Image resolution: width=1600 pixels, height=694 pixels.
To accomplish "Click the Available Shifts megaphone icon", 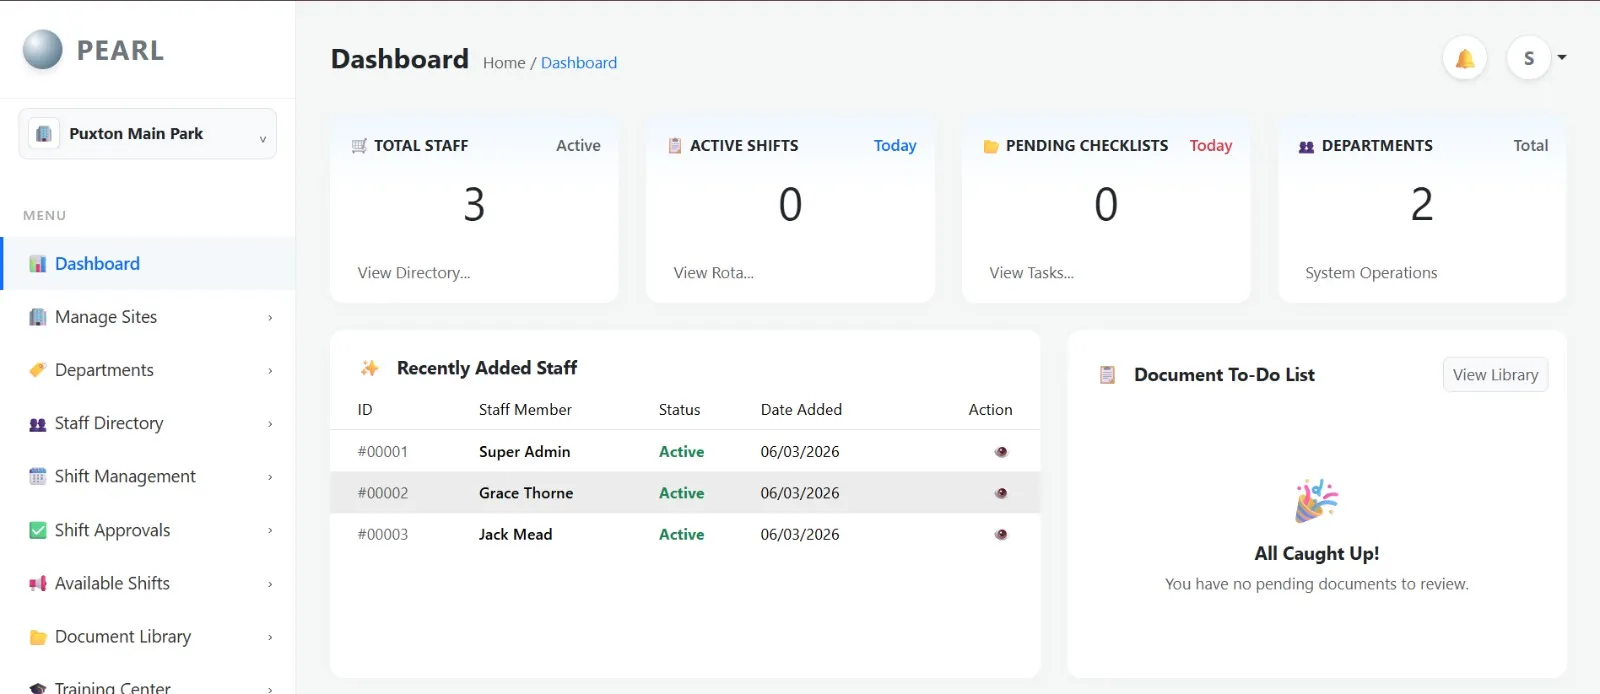I will (x=38, y=584).
